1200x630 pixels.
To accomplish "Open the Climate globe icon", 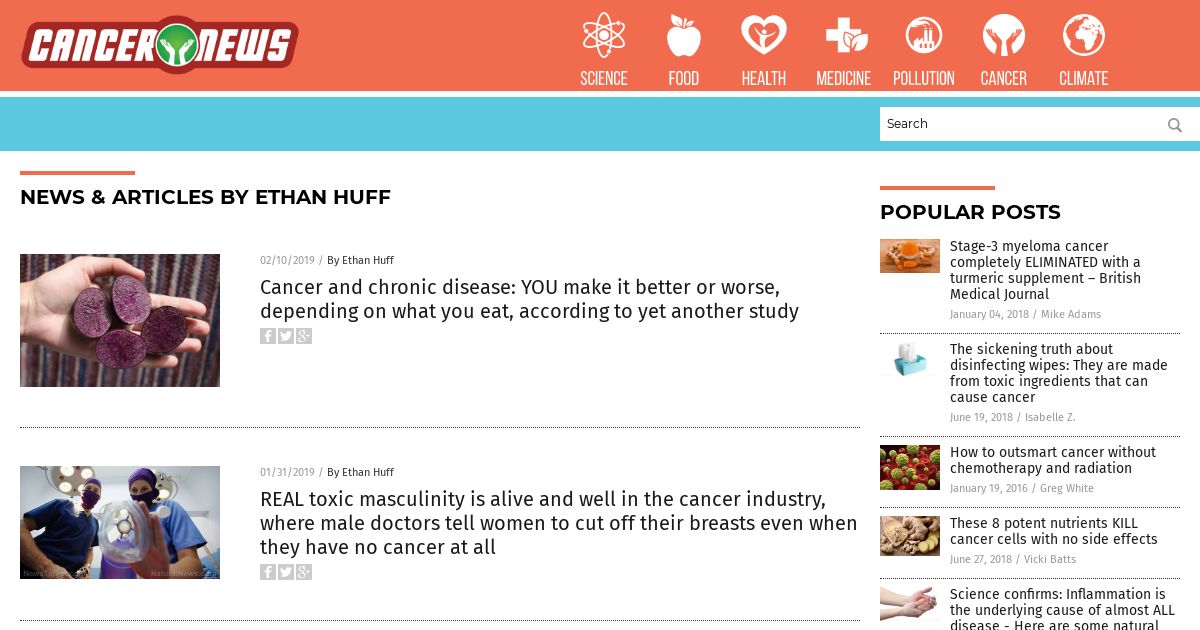I will click(x=1084, y=35).
